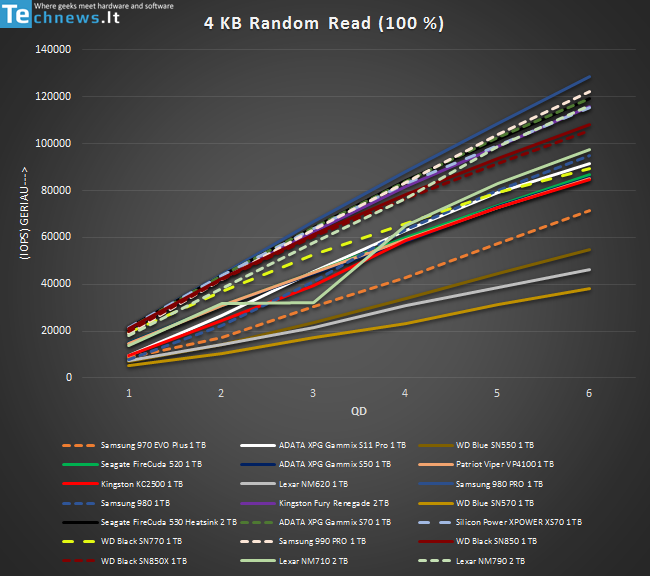Select Samsung 980 1 TB legend label

(136, 503)
